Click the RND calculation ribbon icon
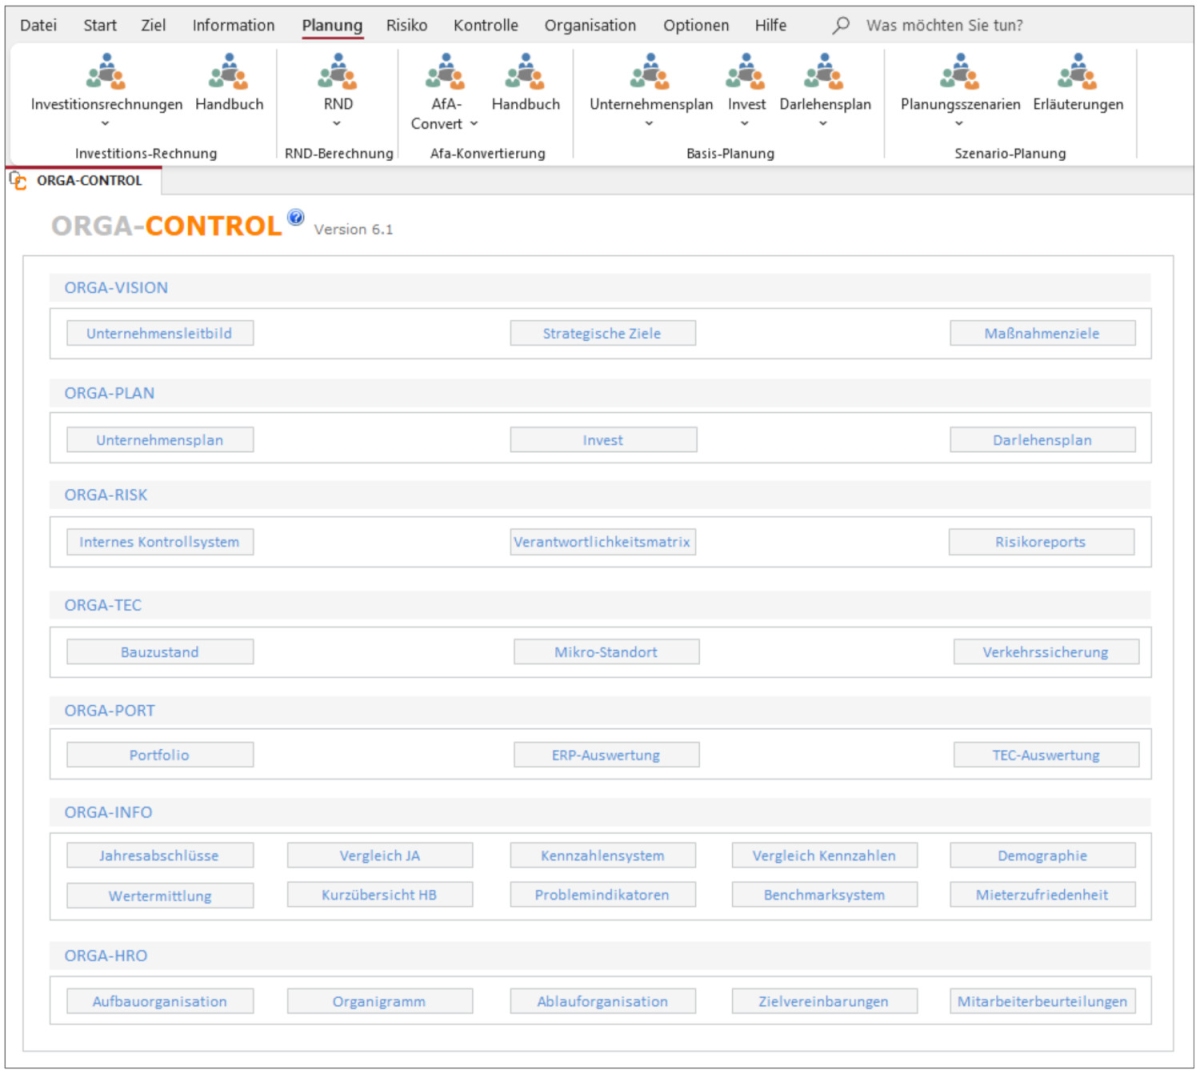This screenshot has width=1200, height=1074. (x=338, y=73)
